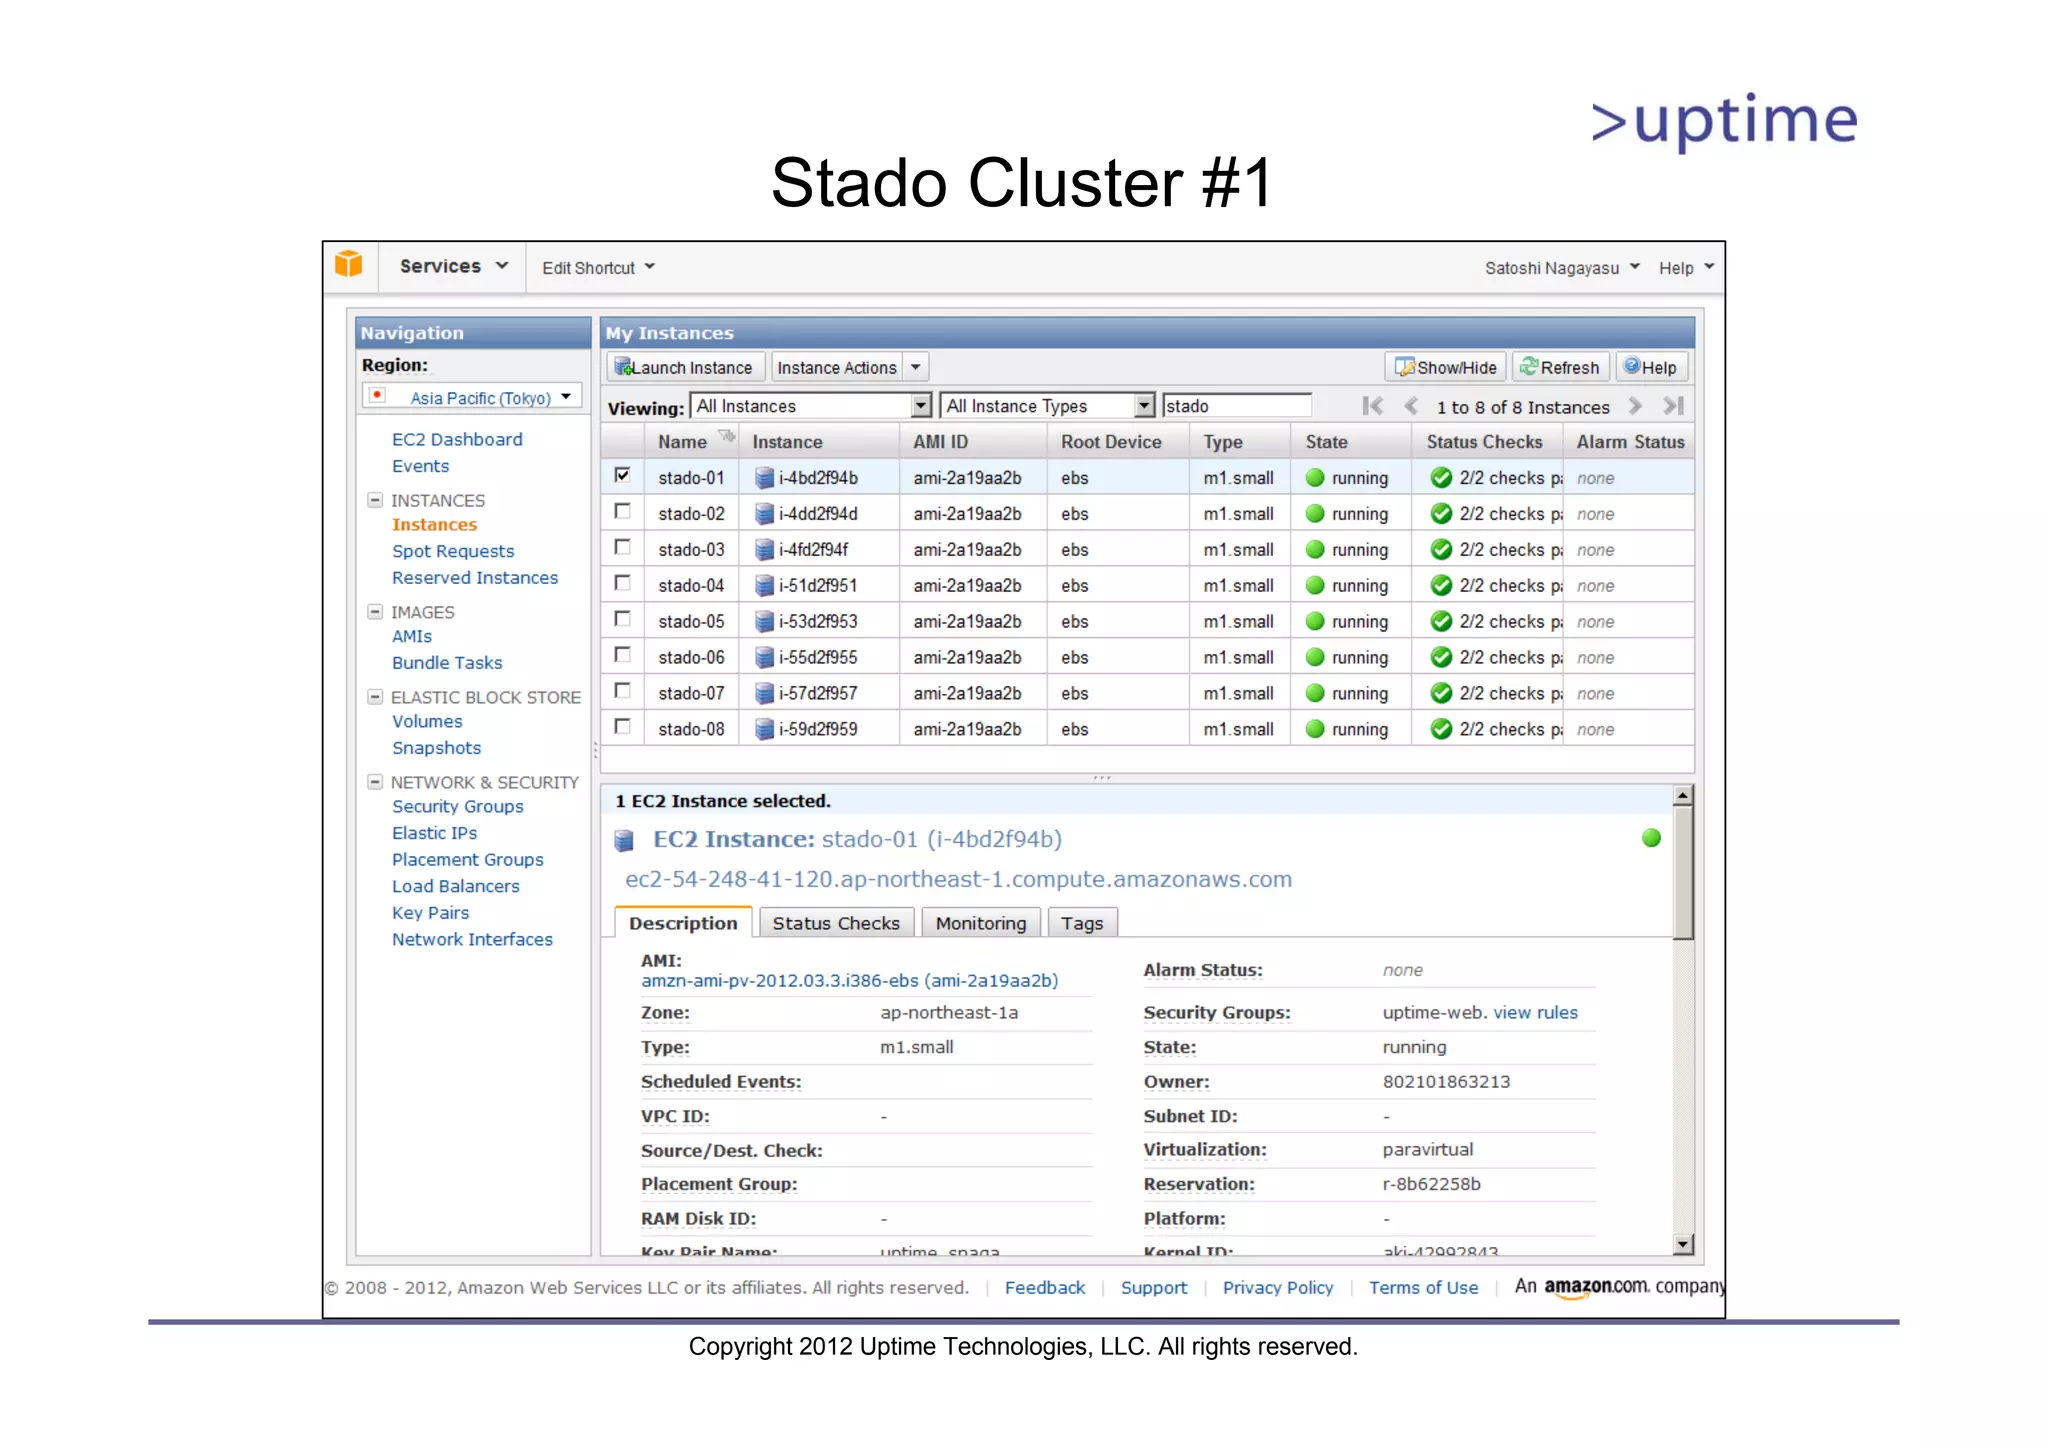This screenshot has width=2048, height=1448.
Task: Click the green status dot in instance details
Action: click(x=1651, y=838)
